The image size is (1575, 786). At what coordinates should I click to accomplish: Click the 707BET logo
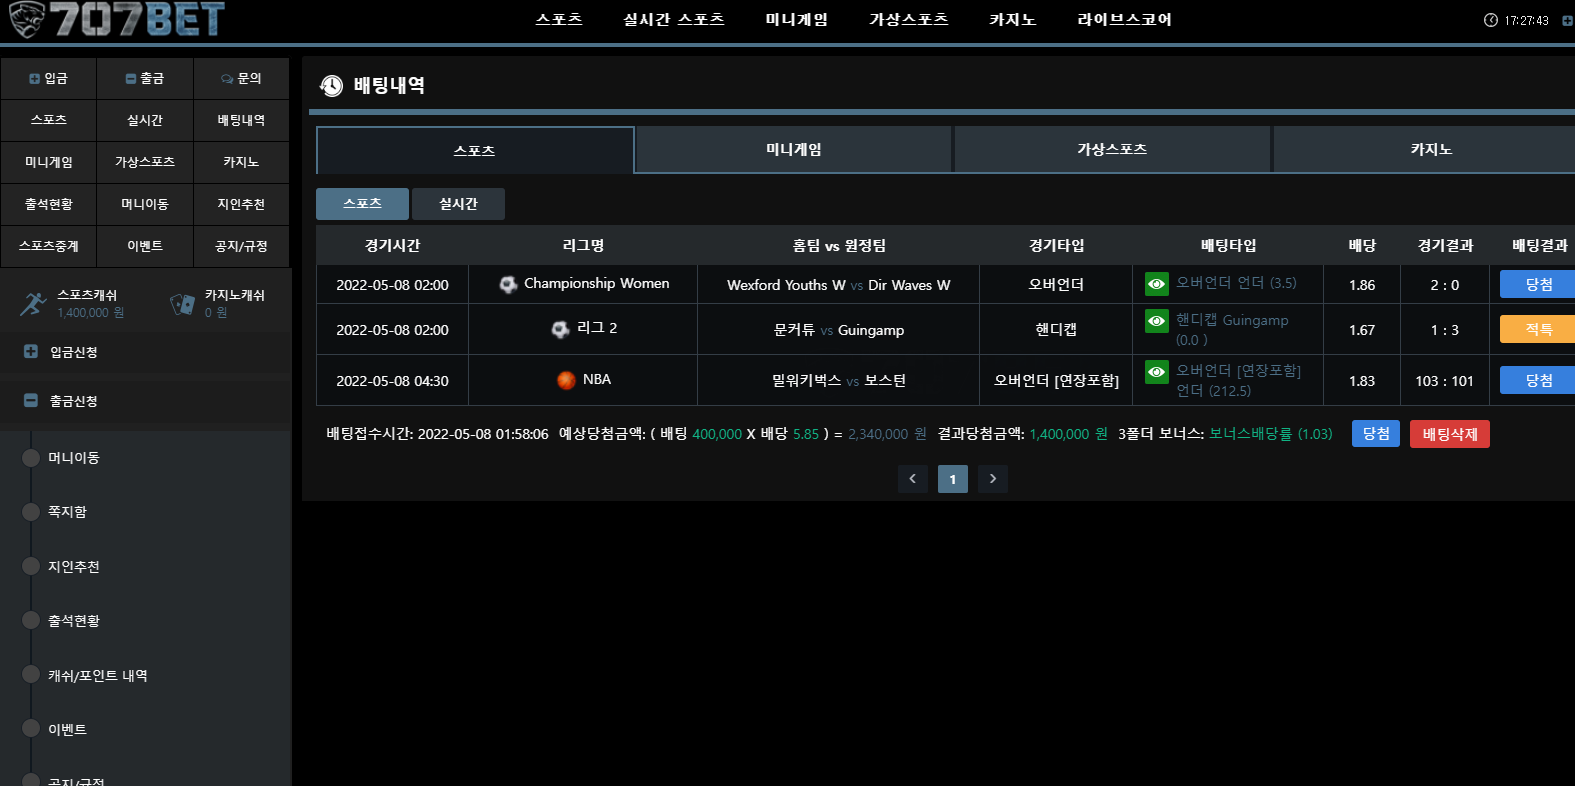[115, 19]
